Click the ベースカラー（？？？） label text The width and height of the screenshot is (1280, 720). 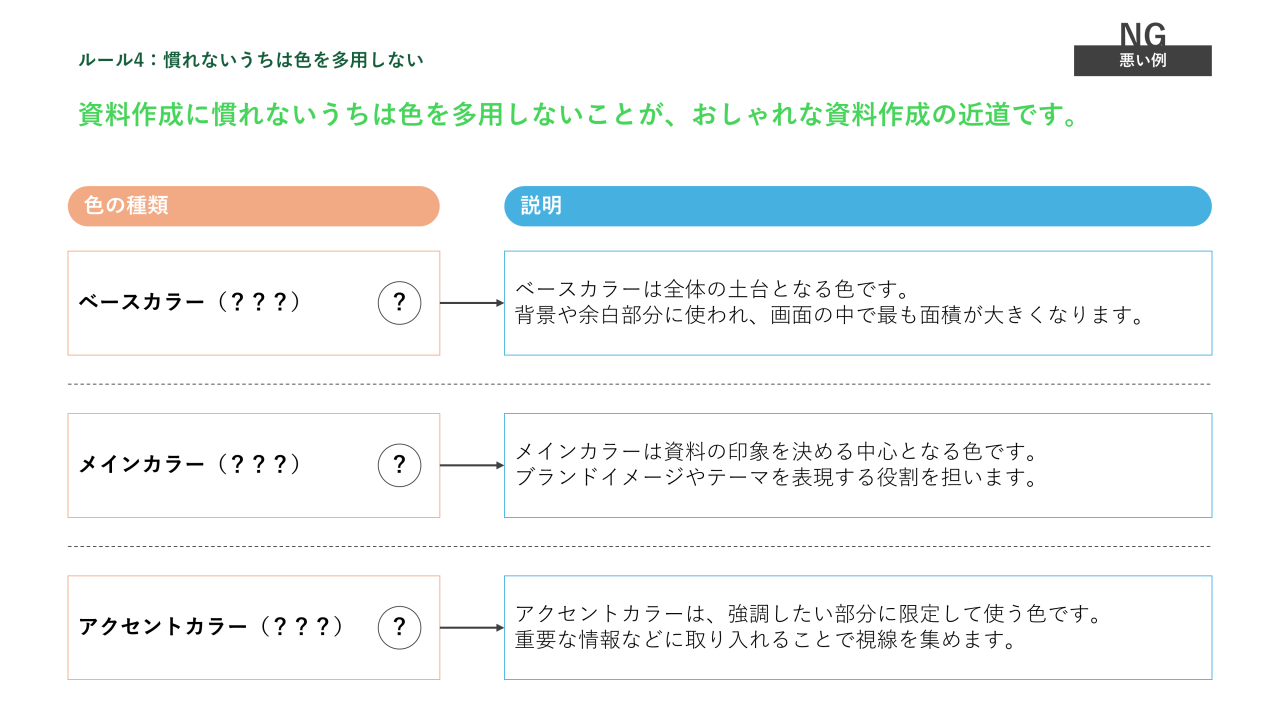(190, 303)
